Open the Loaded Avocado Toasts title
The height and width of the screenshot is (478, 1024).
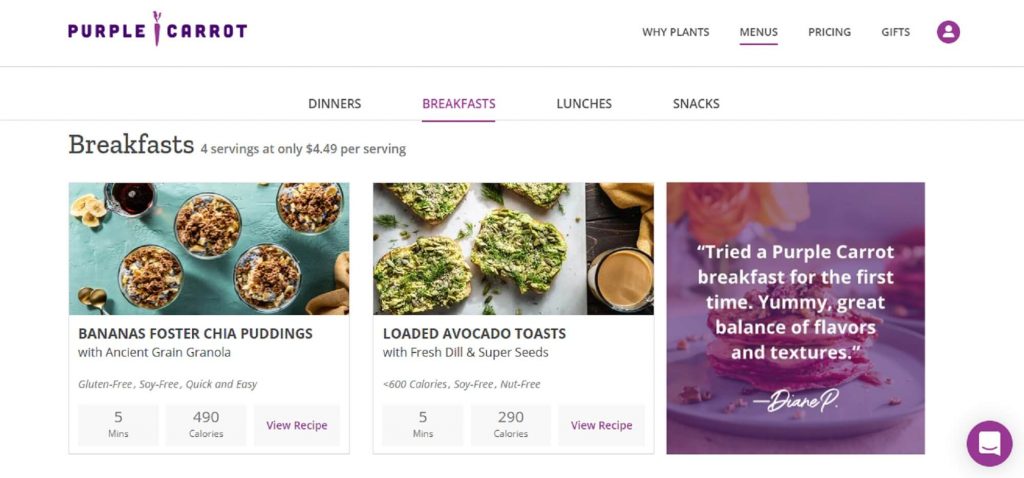click(474, 333)
